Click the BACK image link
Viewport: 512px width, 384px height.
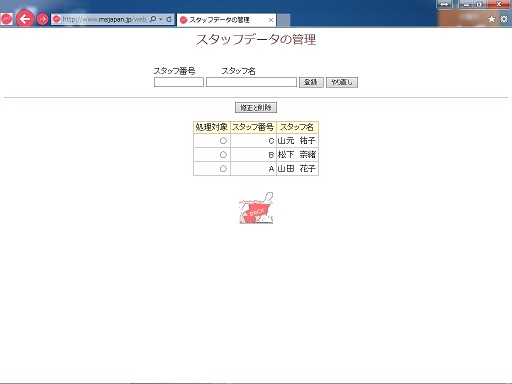point(256,208)
